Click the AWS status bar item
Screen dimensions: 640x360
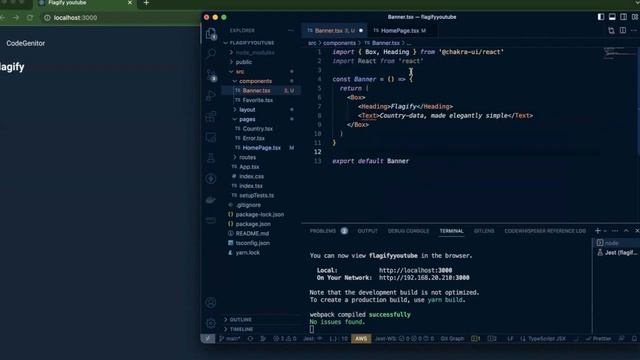[x=361, y=338]
